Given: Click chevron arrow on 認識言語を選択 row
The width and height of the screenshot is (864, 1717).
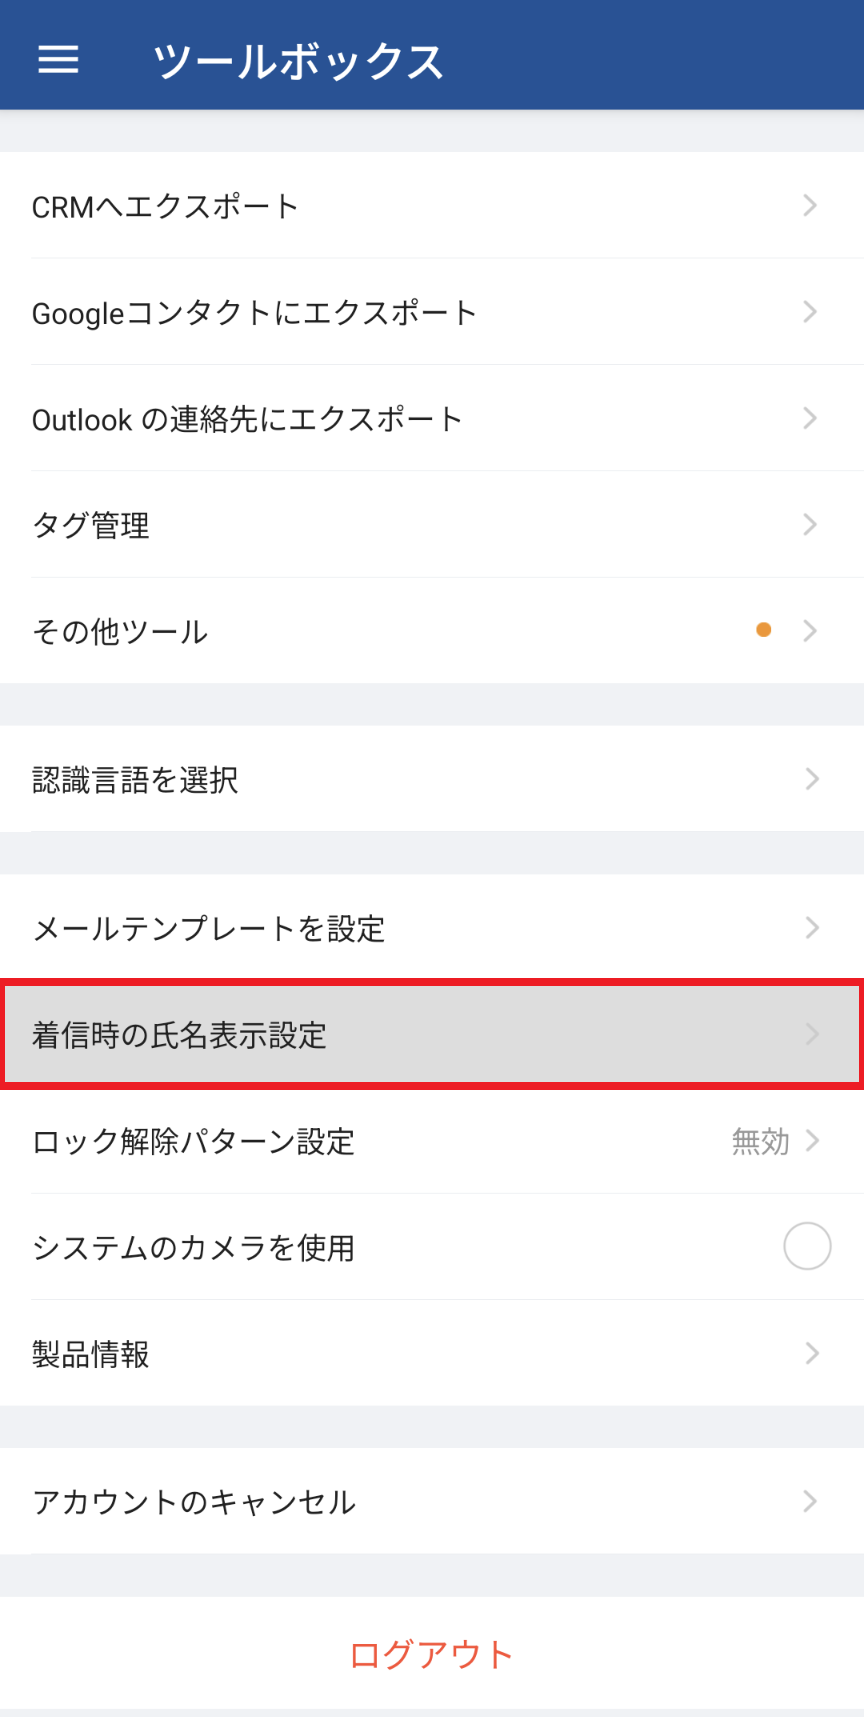Looking at the screenshot, I should (x=812, y=778).
